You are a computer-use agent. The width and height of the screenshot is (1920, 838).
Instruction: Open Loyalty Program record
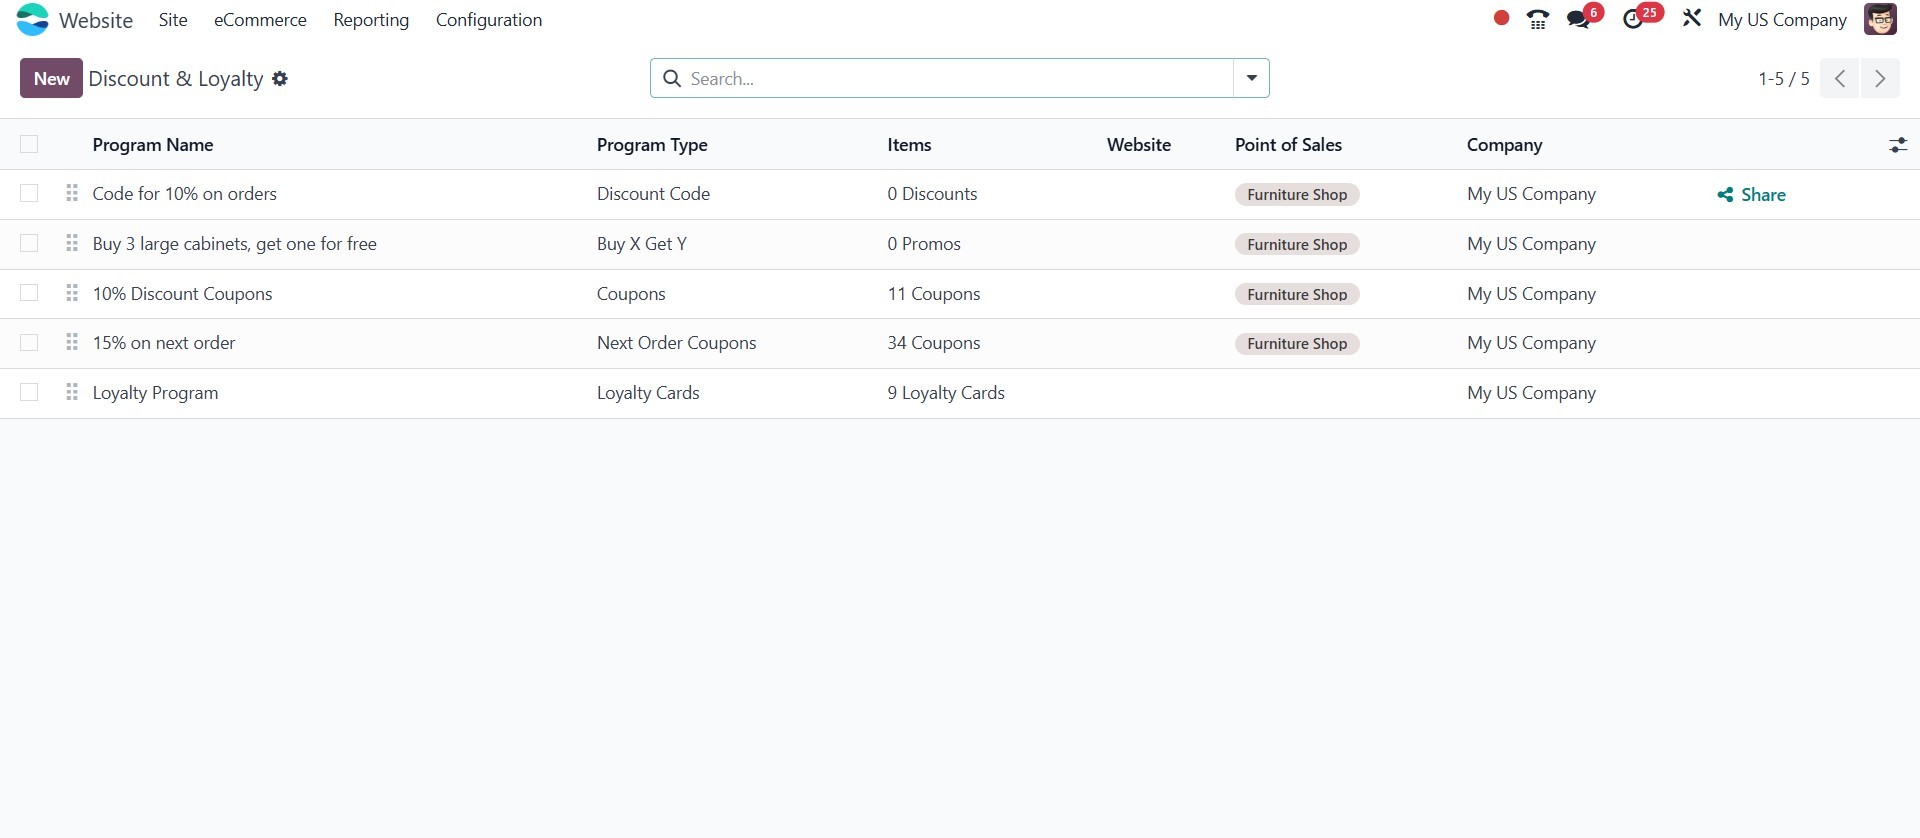(155, 393)
